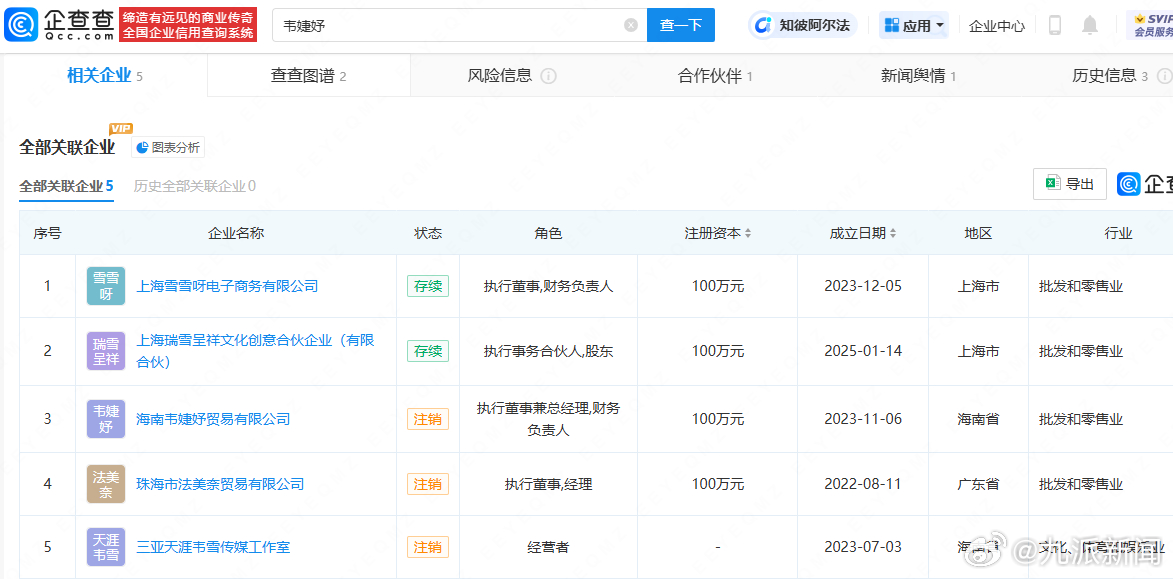Click 广东省 region cell
The width and height of the screenshot is (1173, 579).
[978, 484]
